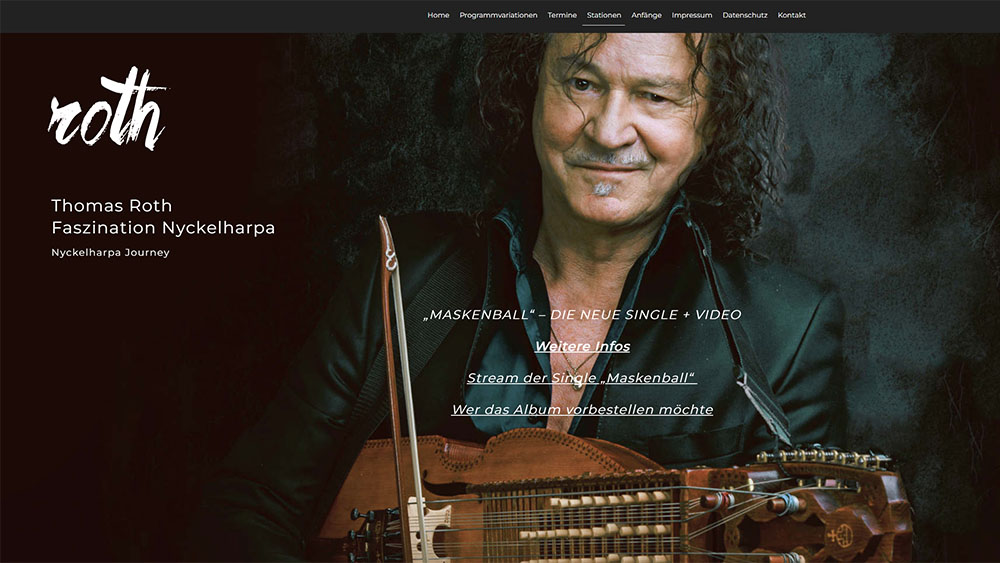Click the Thomas Roth Faszination Nyckelharpa title

pos(163,217)
